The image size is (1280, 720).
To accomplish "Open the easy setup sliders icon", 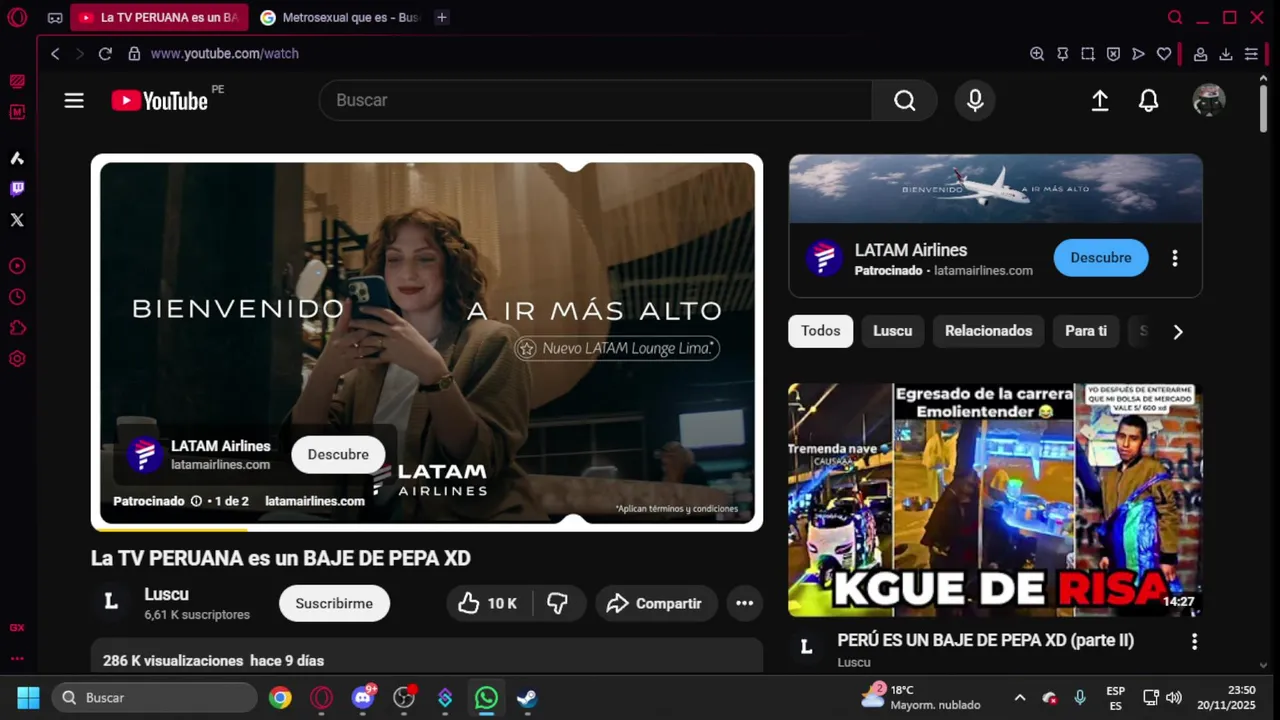I will click(1251, 54).
